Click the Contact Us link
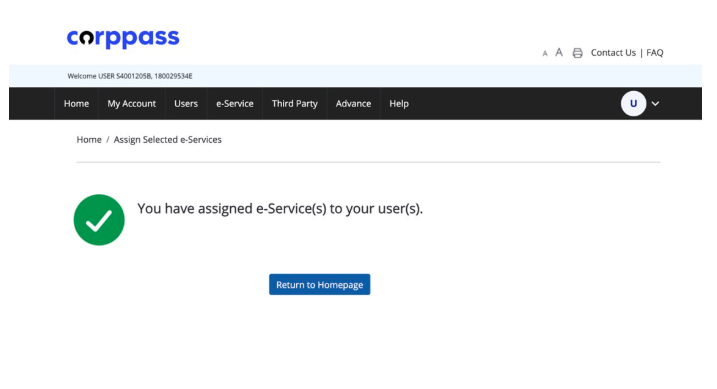717x389 pixels. point(613,53)
